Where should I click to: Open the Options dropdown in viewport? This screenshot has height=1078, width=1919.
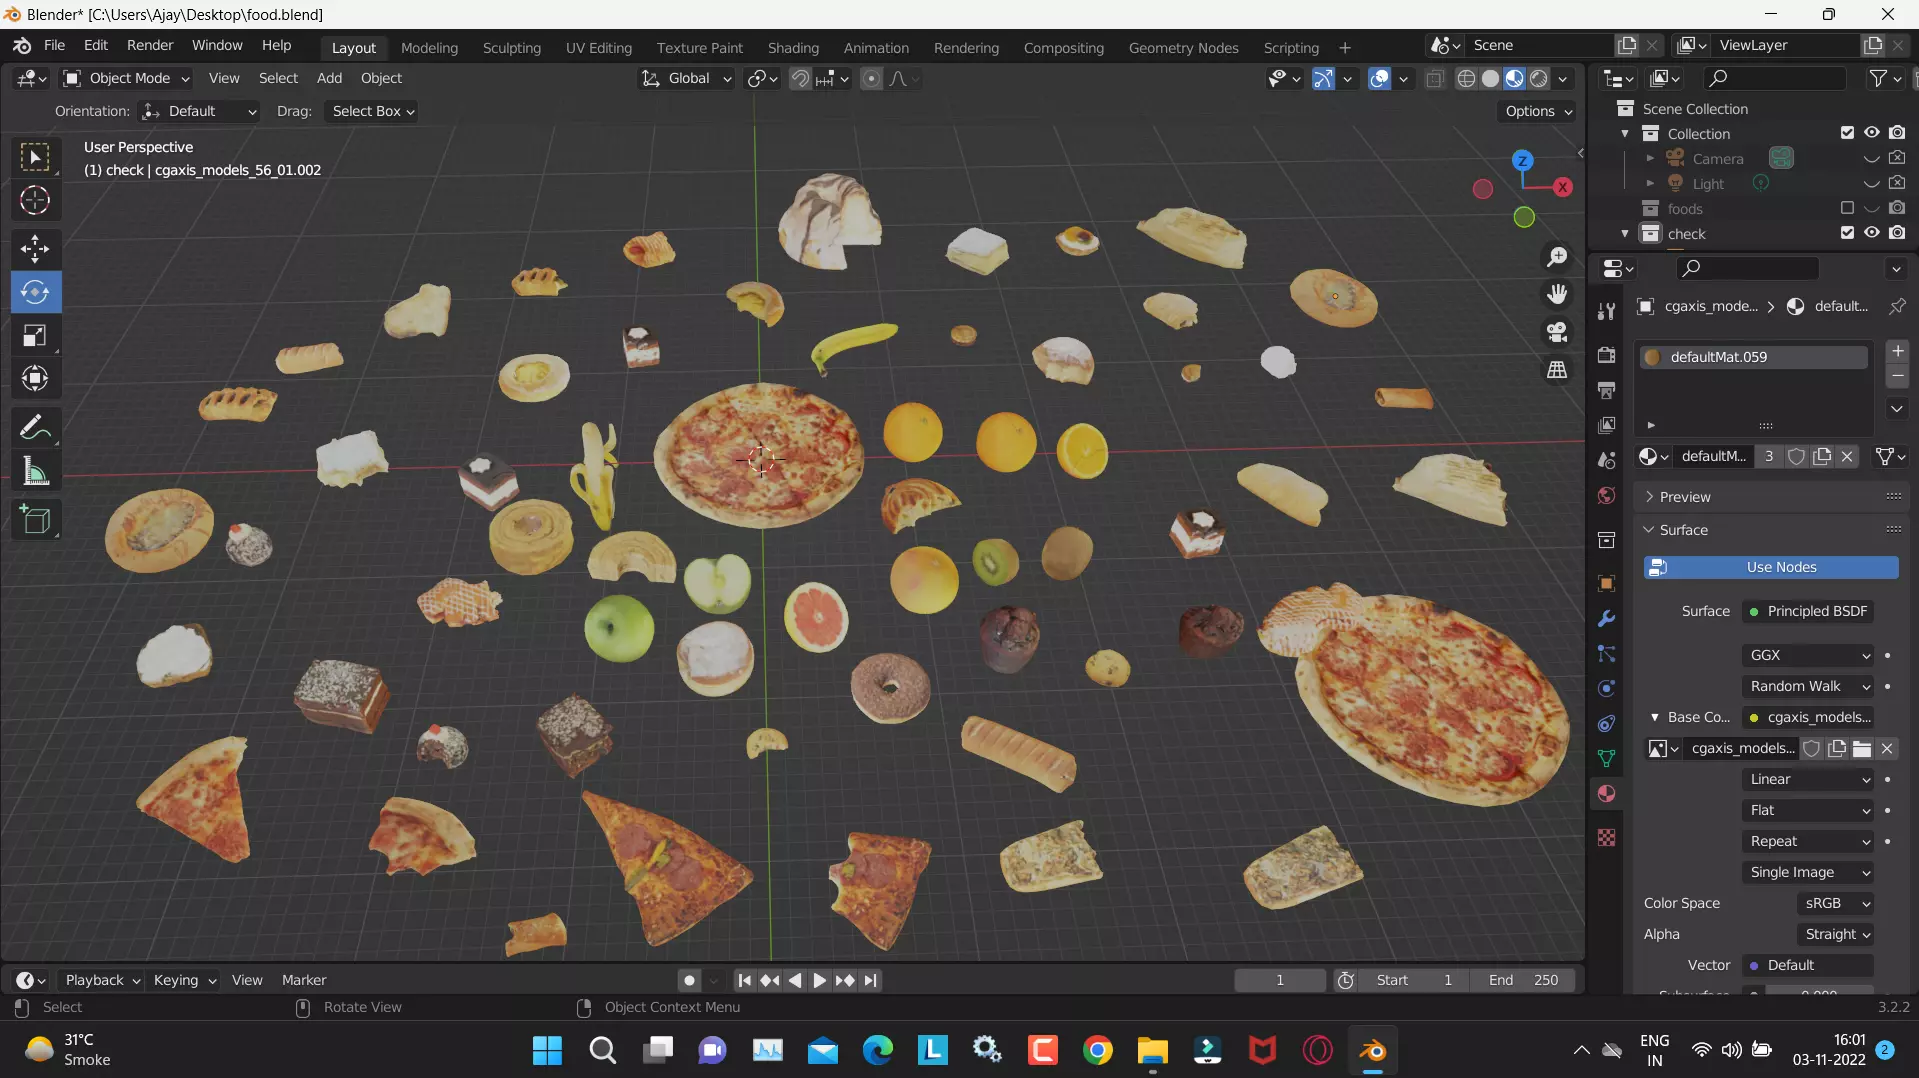(x=1538, y=111)
